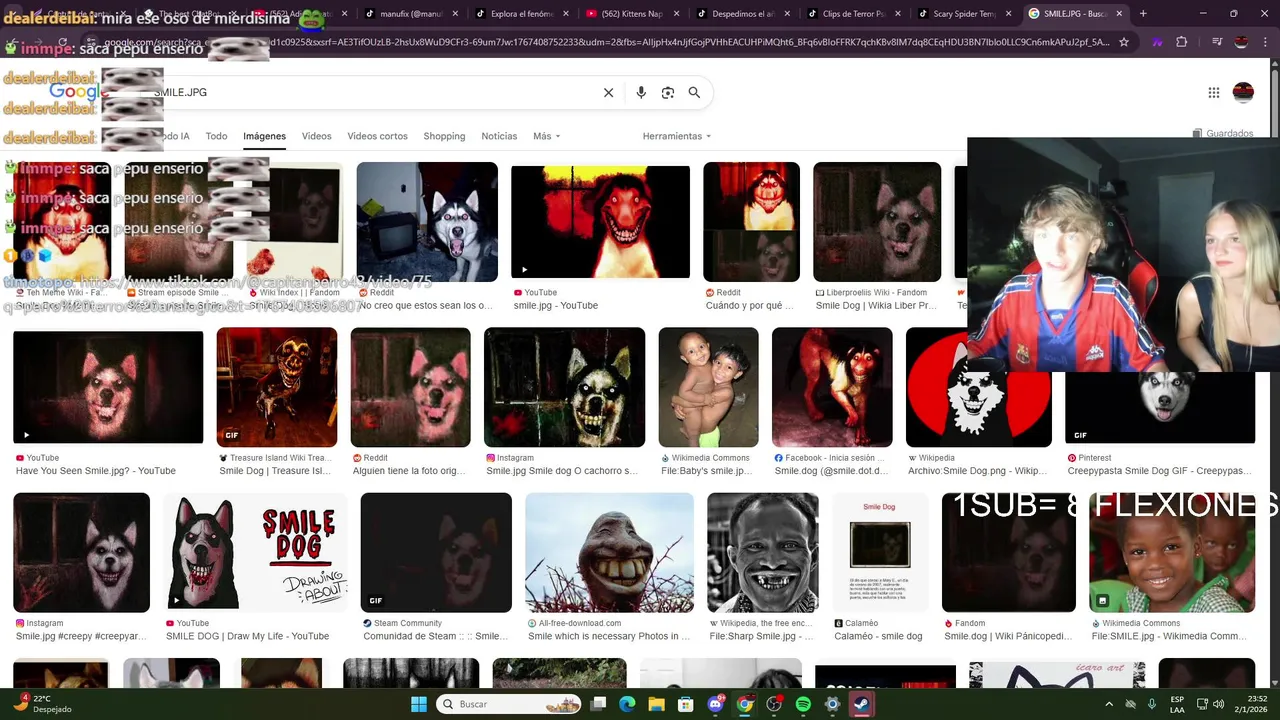Open the two babies hugging thumbnail
1280x720 pixels.
[708, 387]
